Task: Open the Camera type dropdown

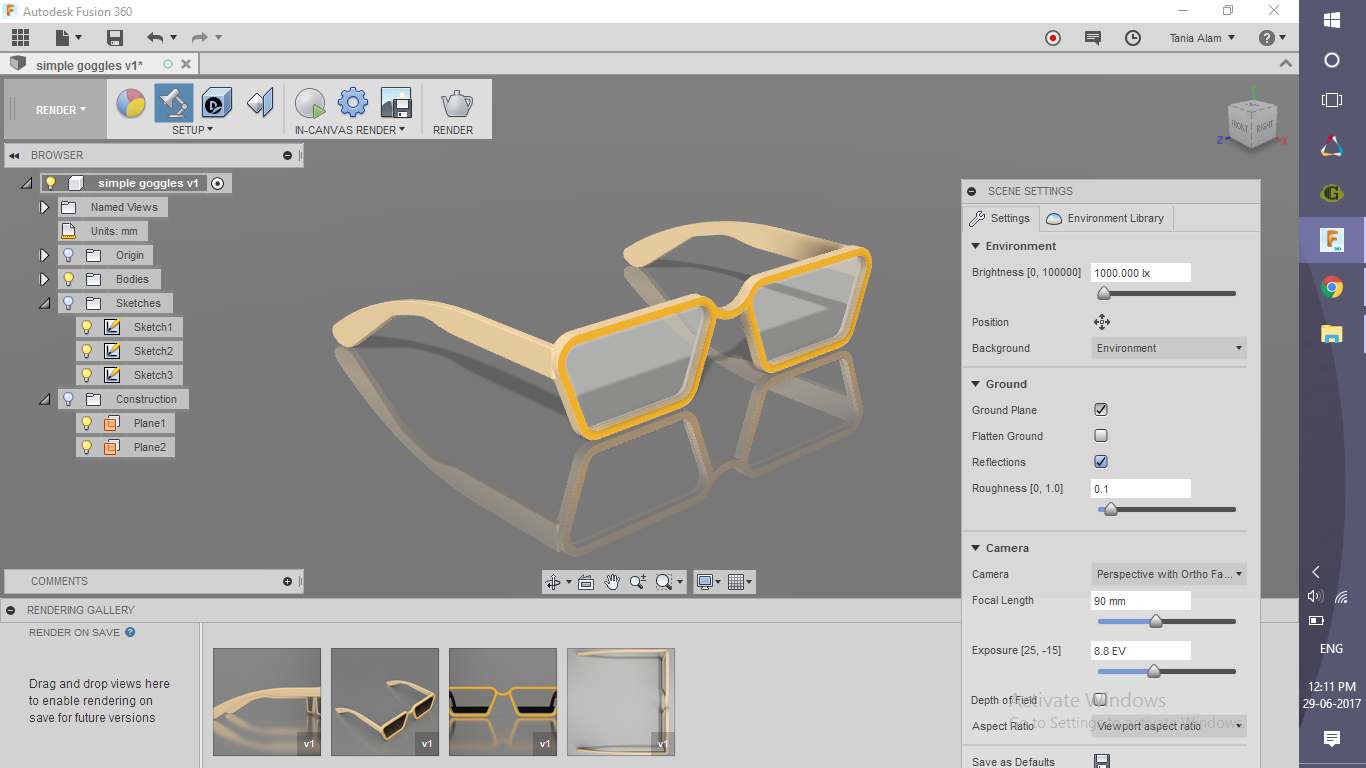Action: (1169, 574)
